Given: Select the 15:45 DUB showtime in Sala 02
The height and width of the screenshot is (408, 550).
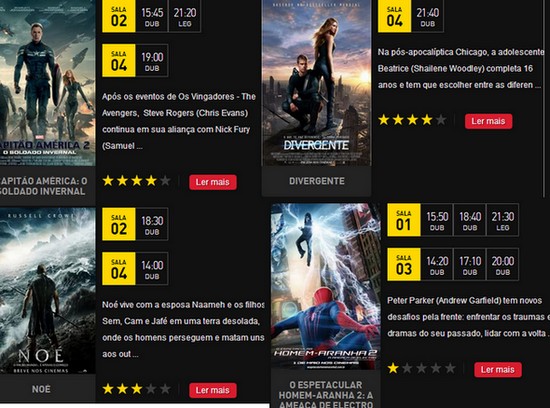Looking at the screenshot, I should tap(152, 16).
